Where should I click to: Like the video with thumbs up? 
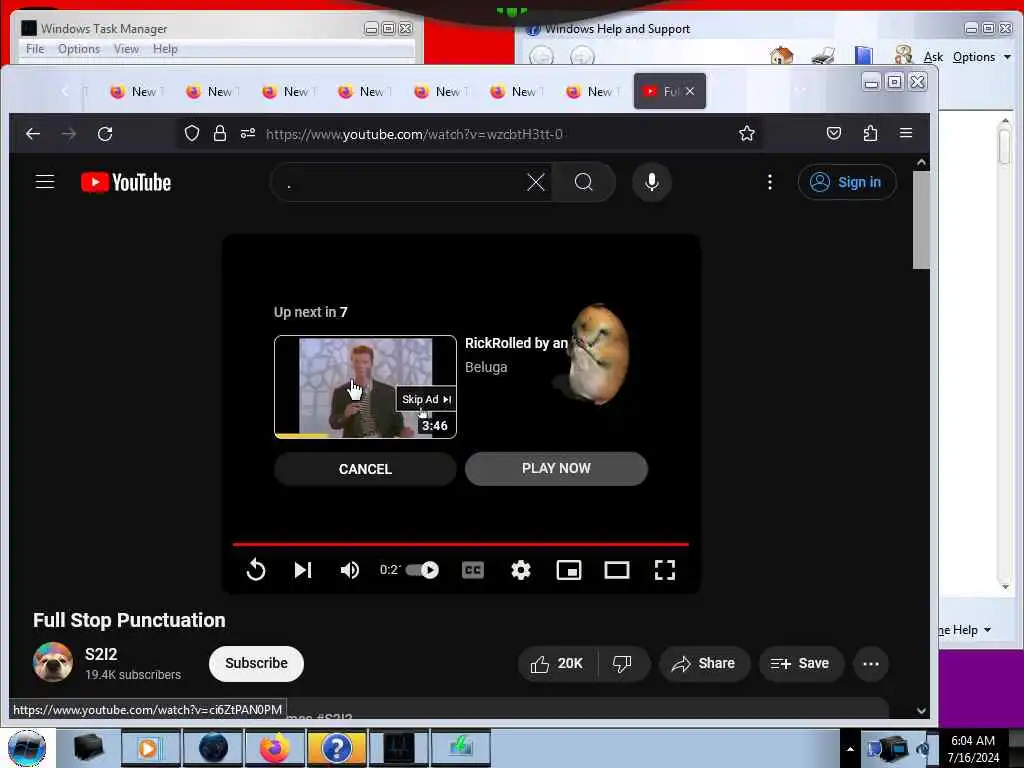[x=556, y=664]
